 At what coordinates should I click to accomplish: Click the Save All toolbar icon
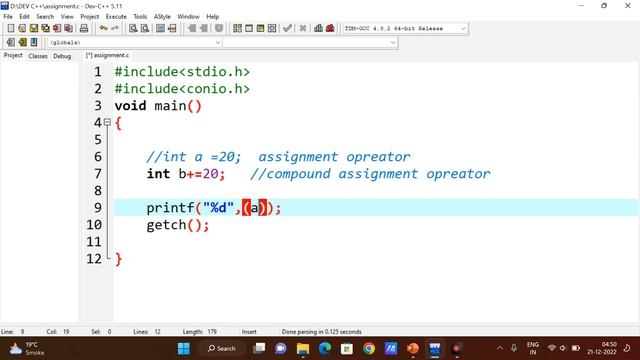pos(45,28)
